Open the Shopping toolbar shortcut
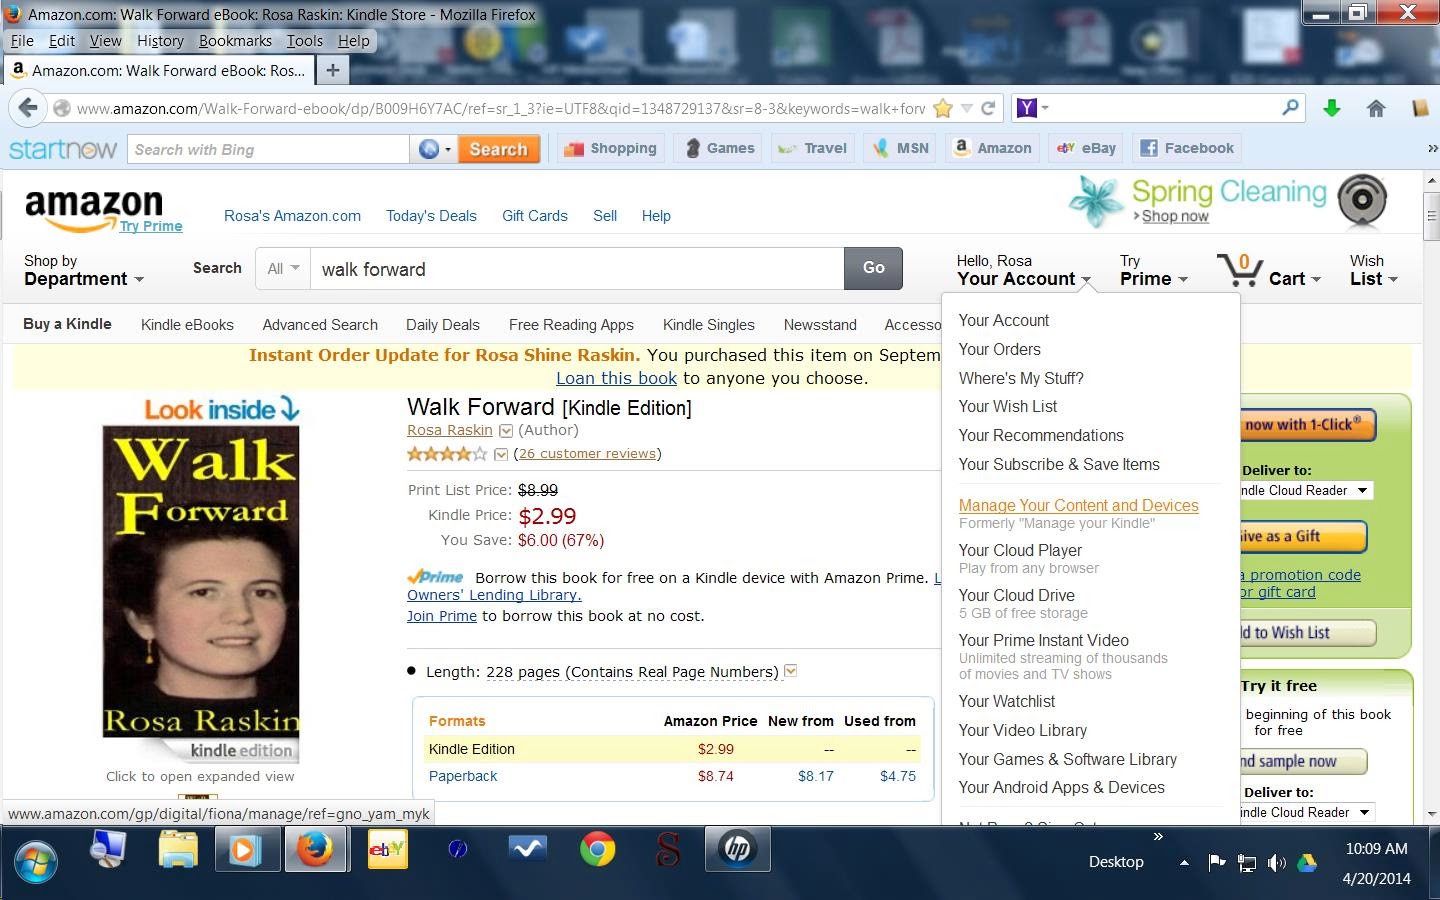Viewport: 1440px width, 900px height. 610,148
